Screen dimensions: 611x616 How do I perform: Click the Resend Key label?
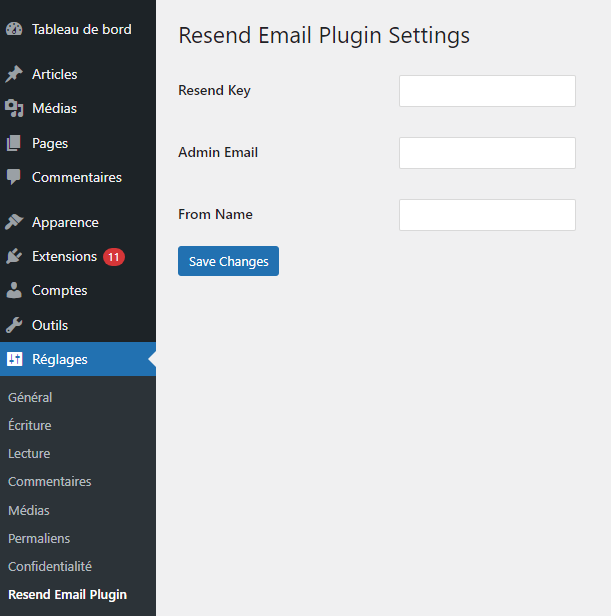click(214, 91)
